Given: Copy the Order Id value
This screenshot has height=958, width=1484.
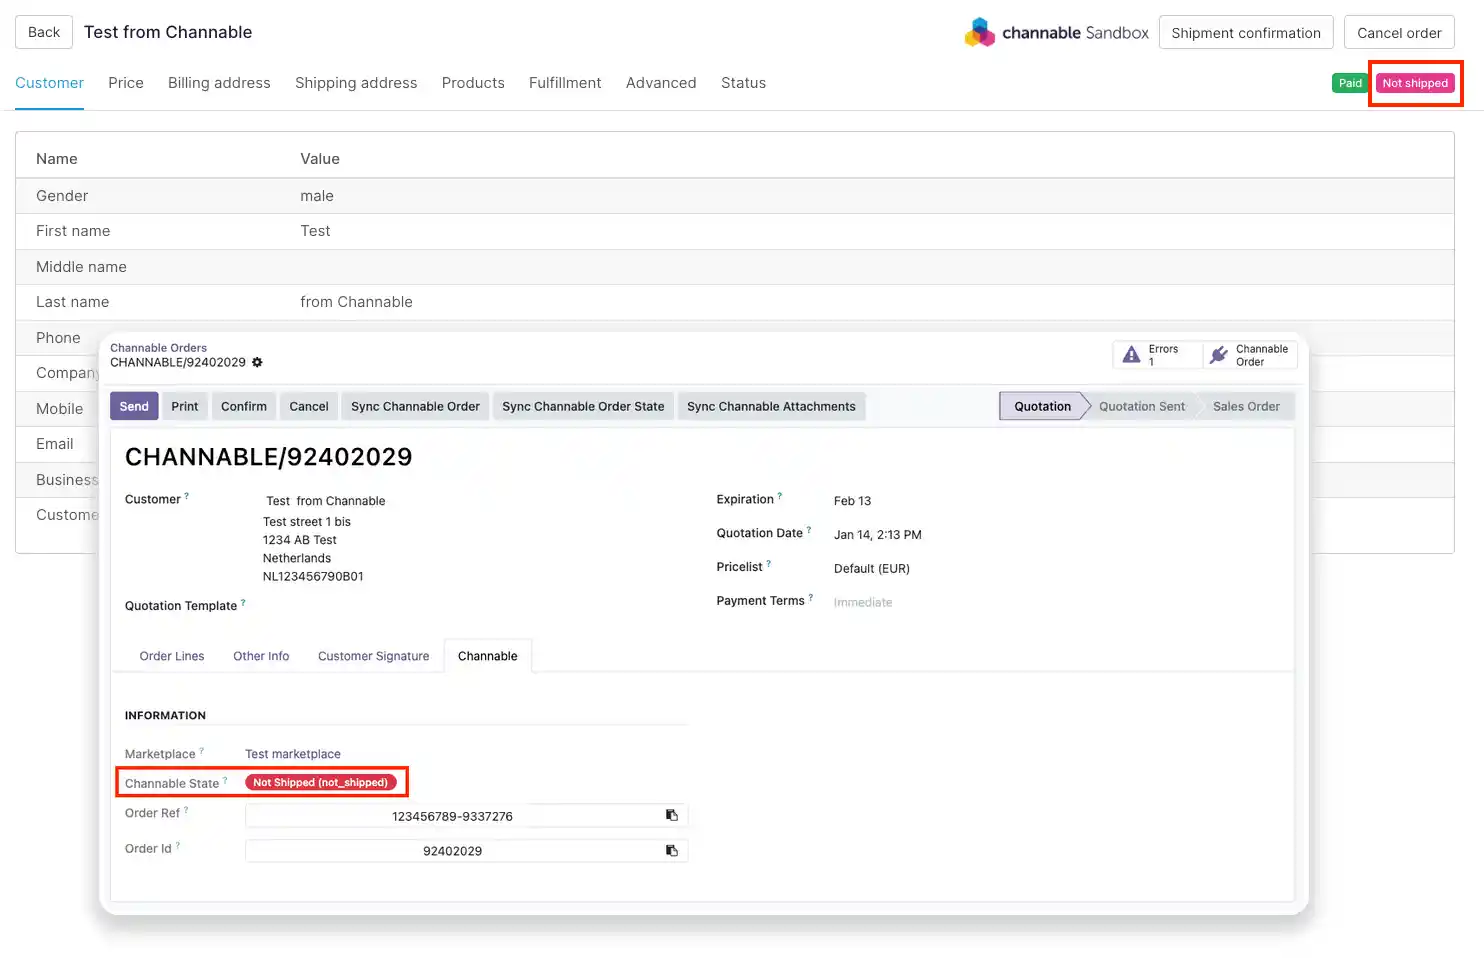Looking at the screenshot, I should pos(672,851).
